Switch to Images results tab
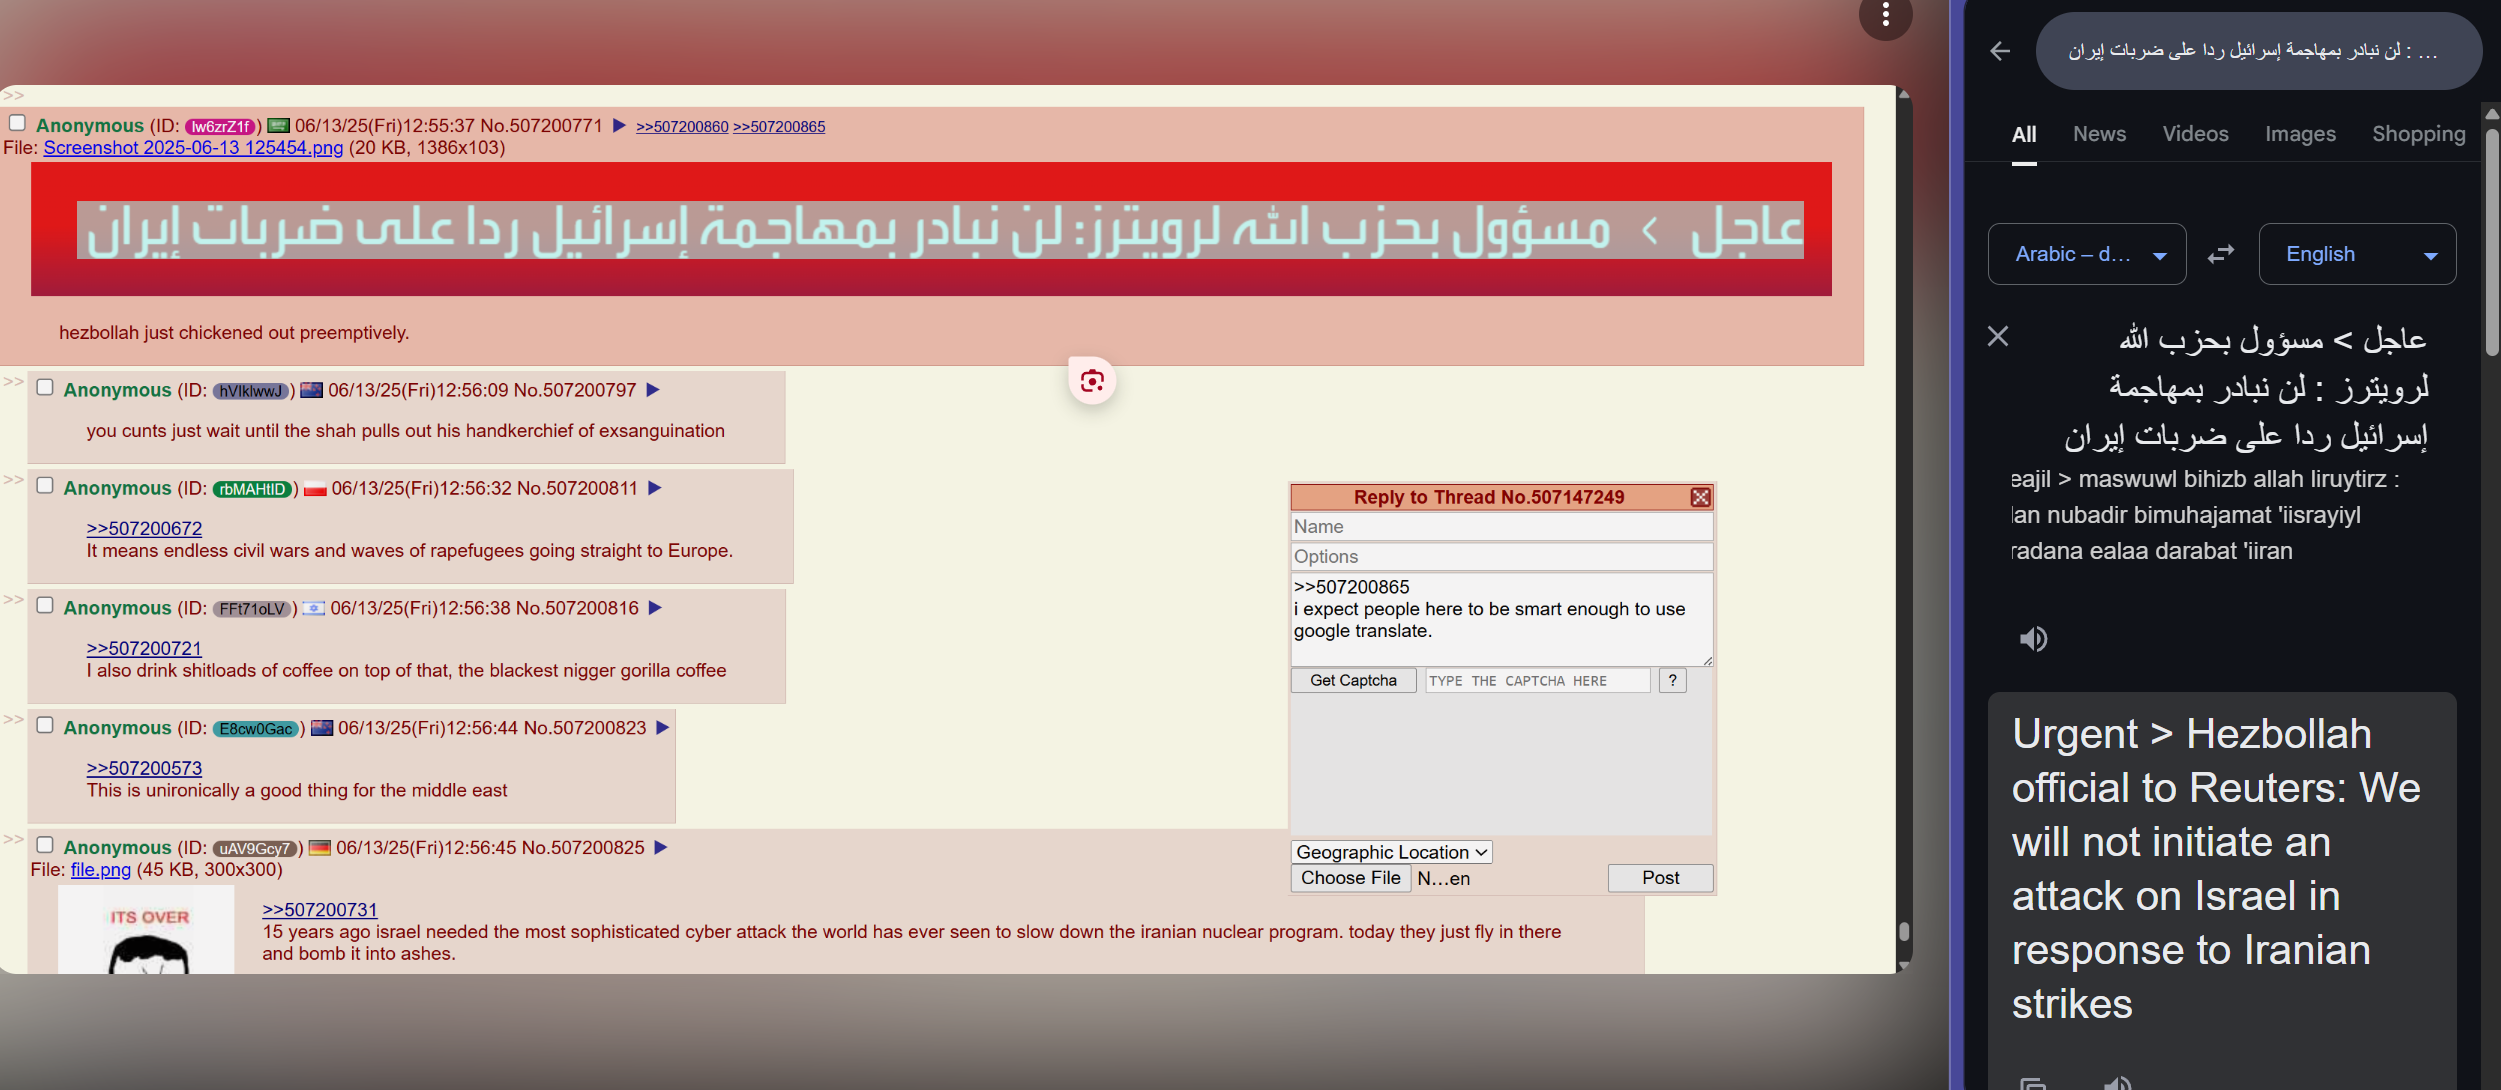 pos(2300,134)
